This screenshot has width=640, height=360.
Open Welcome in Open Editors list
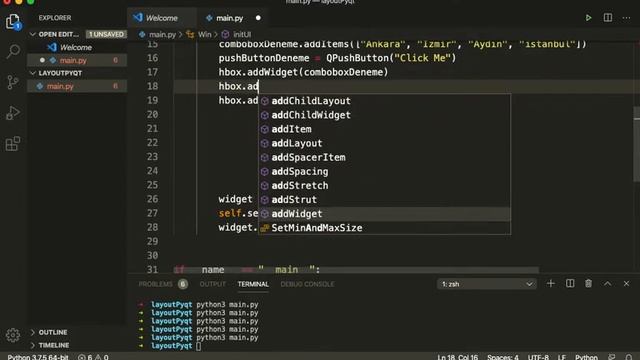[x=78, y=47]
